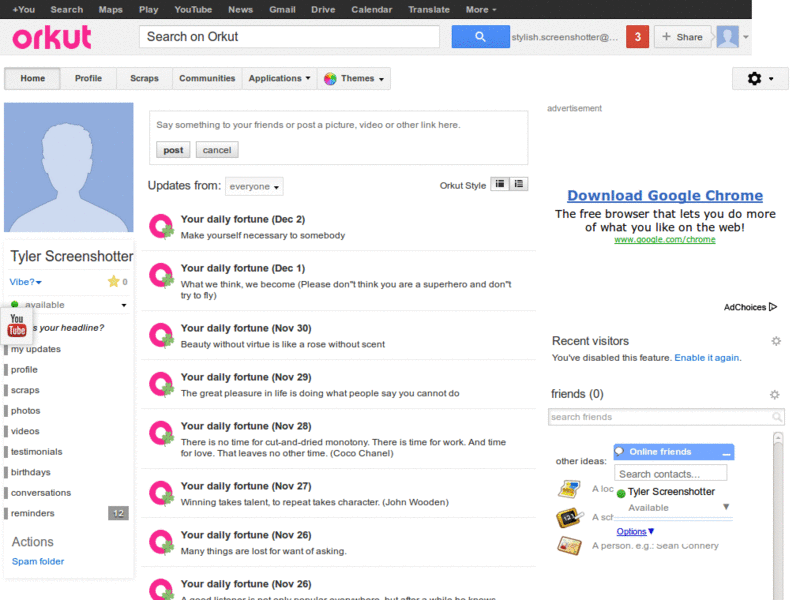Click the Themes color wheel icon
The image size is (800, 600).
330,79
